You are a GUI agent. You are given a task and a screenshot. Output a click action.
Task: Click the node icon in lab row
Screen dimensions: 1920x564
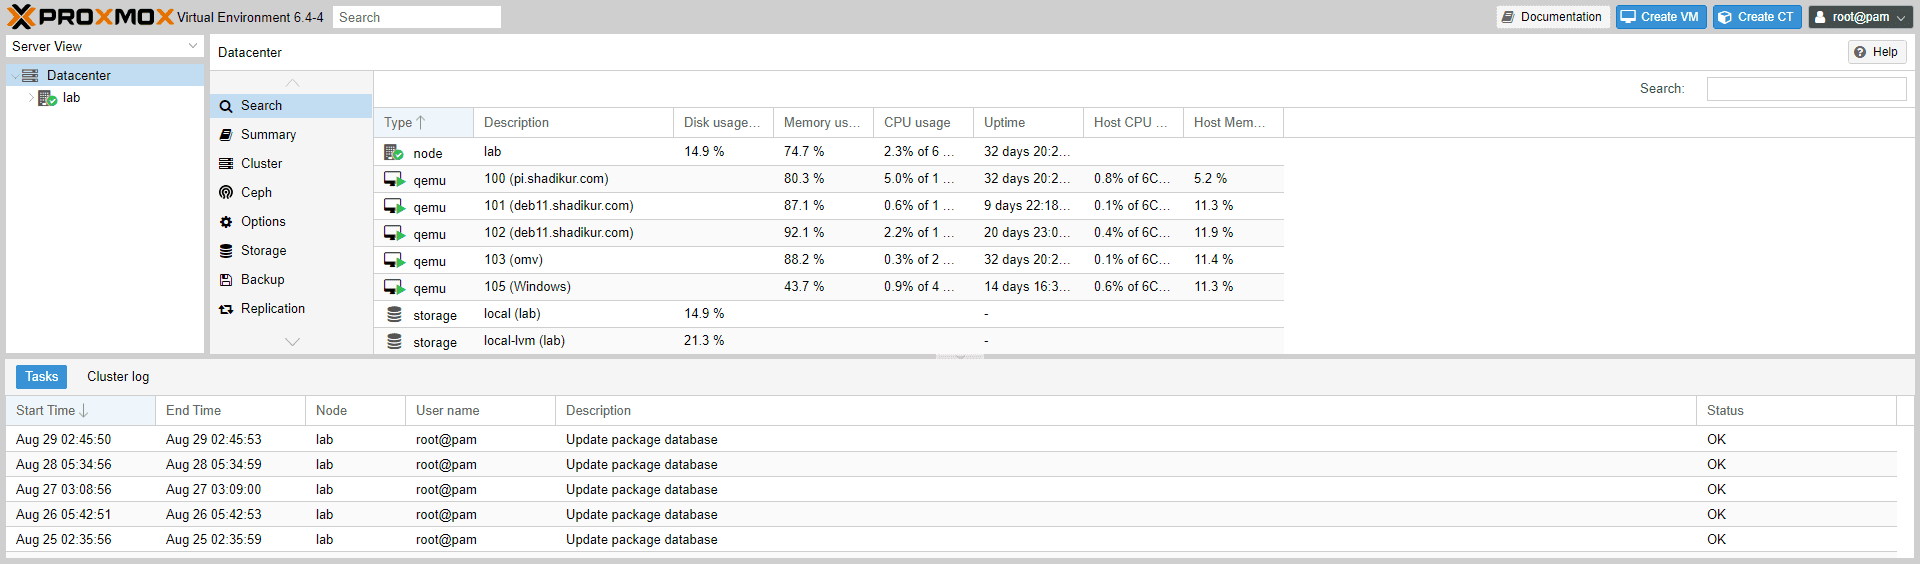pyautogui.click(x=394, y=152)
